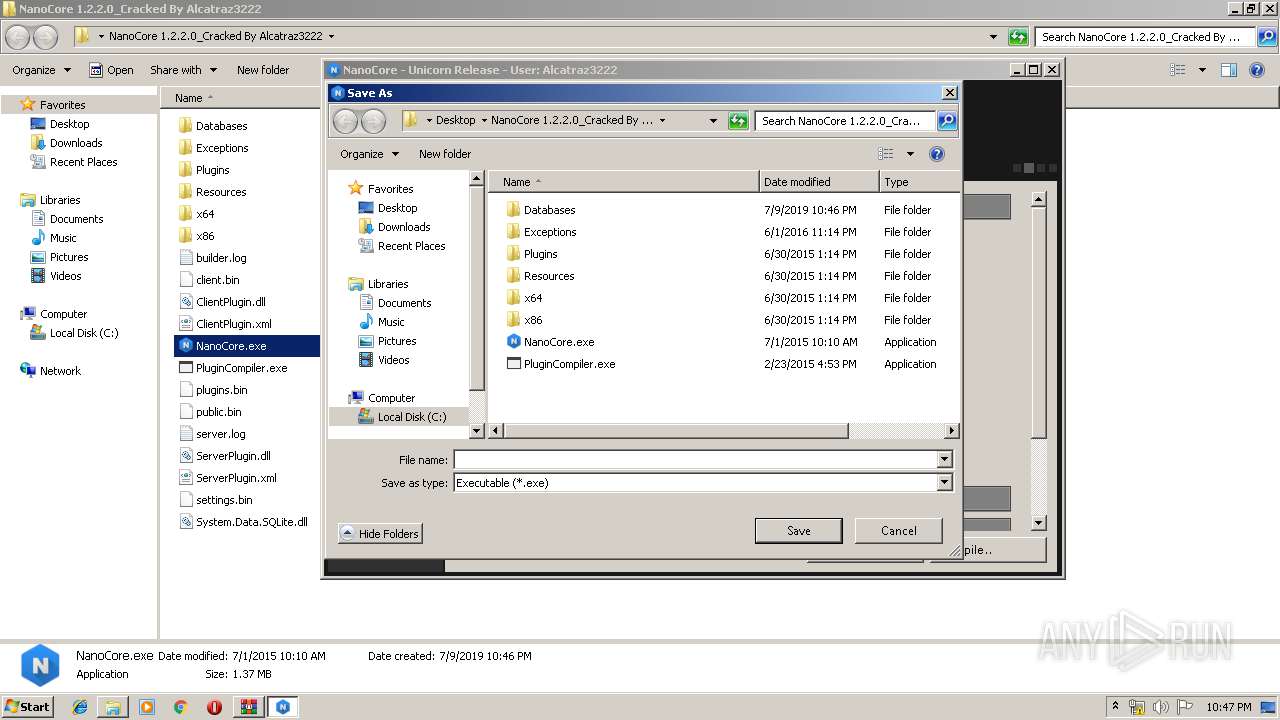Screen dimensions: 1280x720
Task: Click Opera icon in taskbar
Action: pyautogui.click(x=214, y=707)
